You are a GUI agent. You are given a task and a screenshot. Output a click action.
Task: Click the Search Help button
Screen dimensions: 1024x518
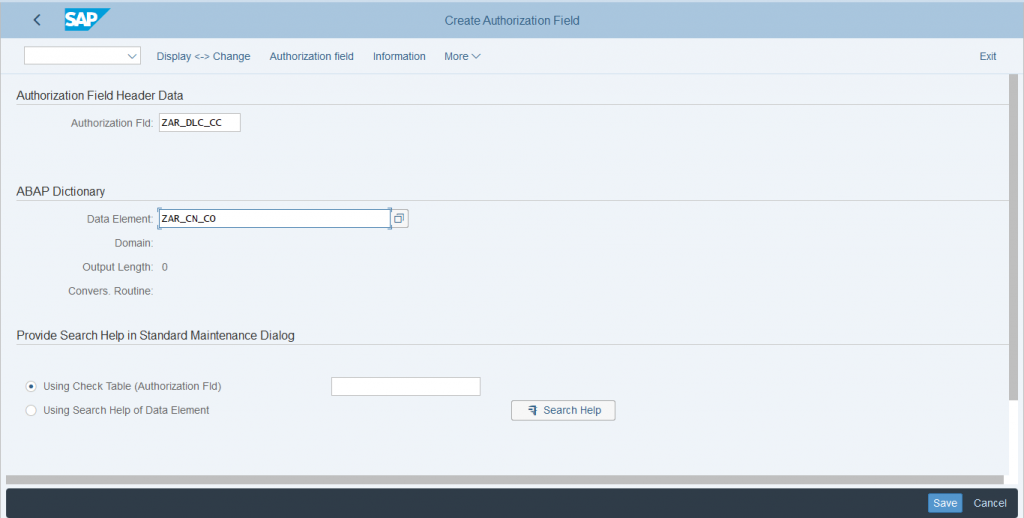pyautogui.click(x=563, y=410)
